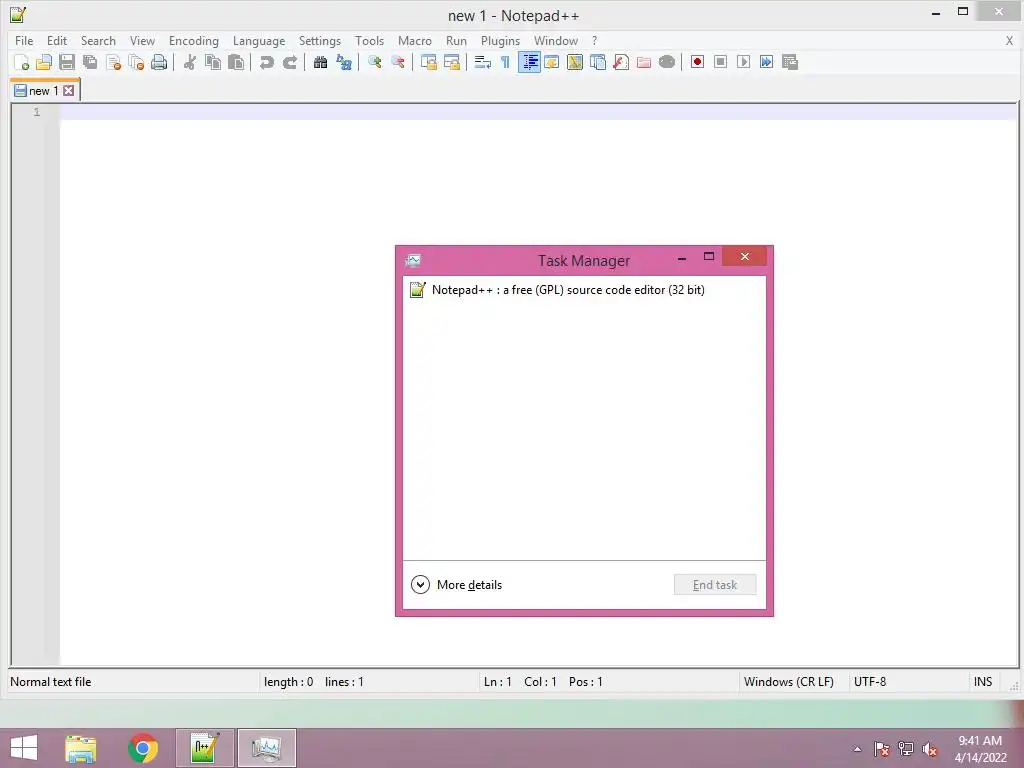Viewport: 1024px width, 768px height.
Task: Click the Cut scissors icon
Action: click(189, 62)
